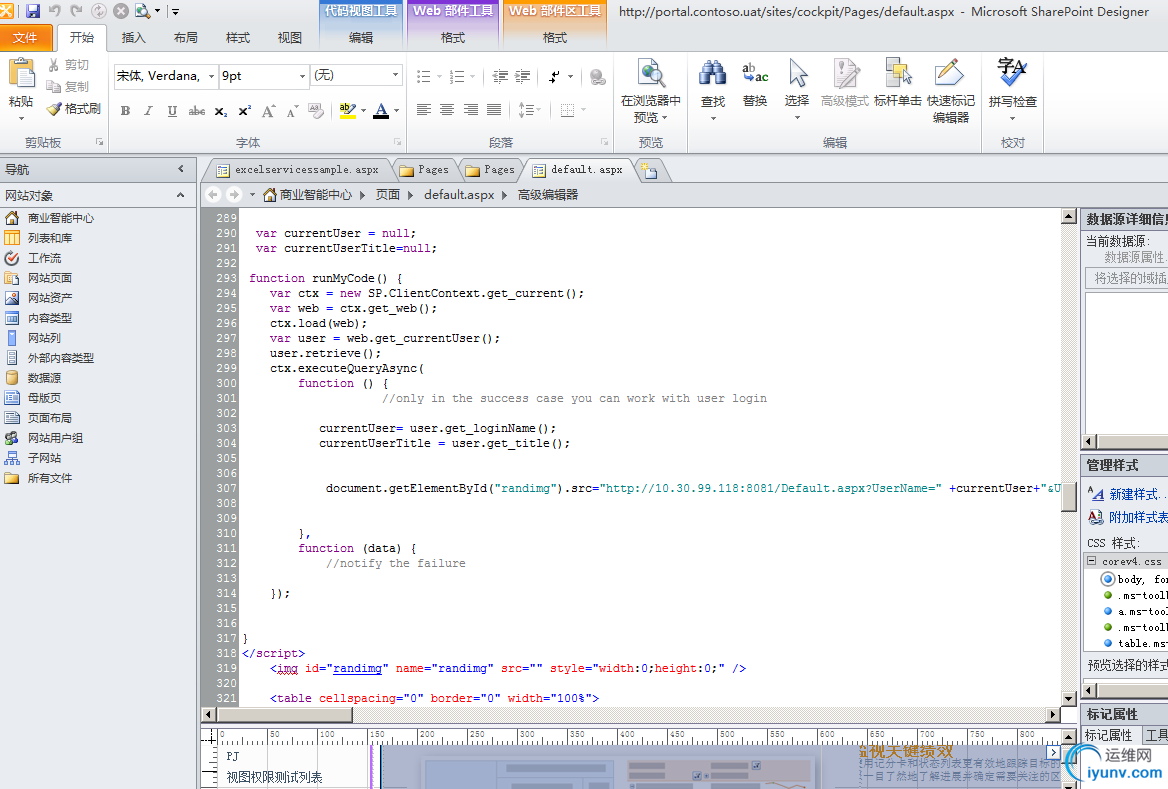Click the new tab button beside default.aspx
1168x789 pixels.
tap(650, 171)
